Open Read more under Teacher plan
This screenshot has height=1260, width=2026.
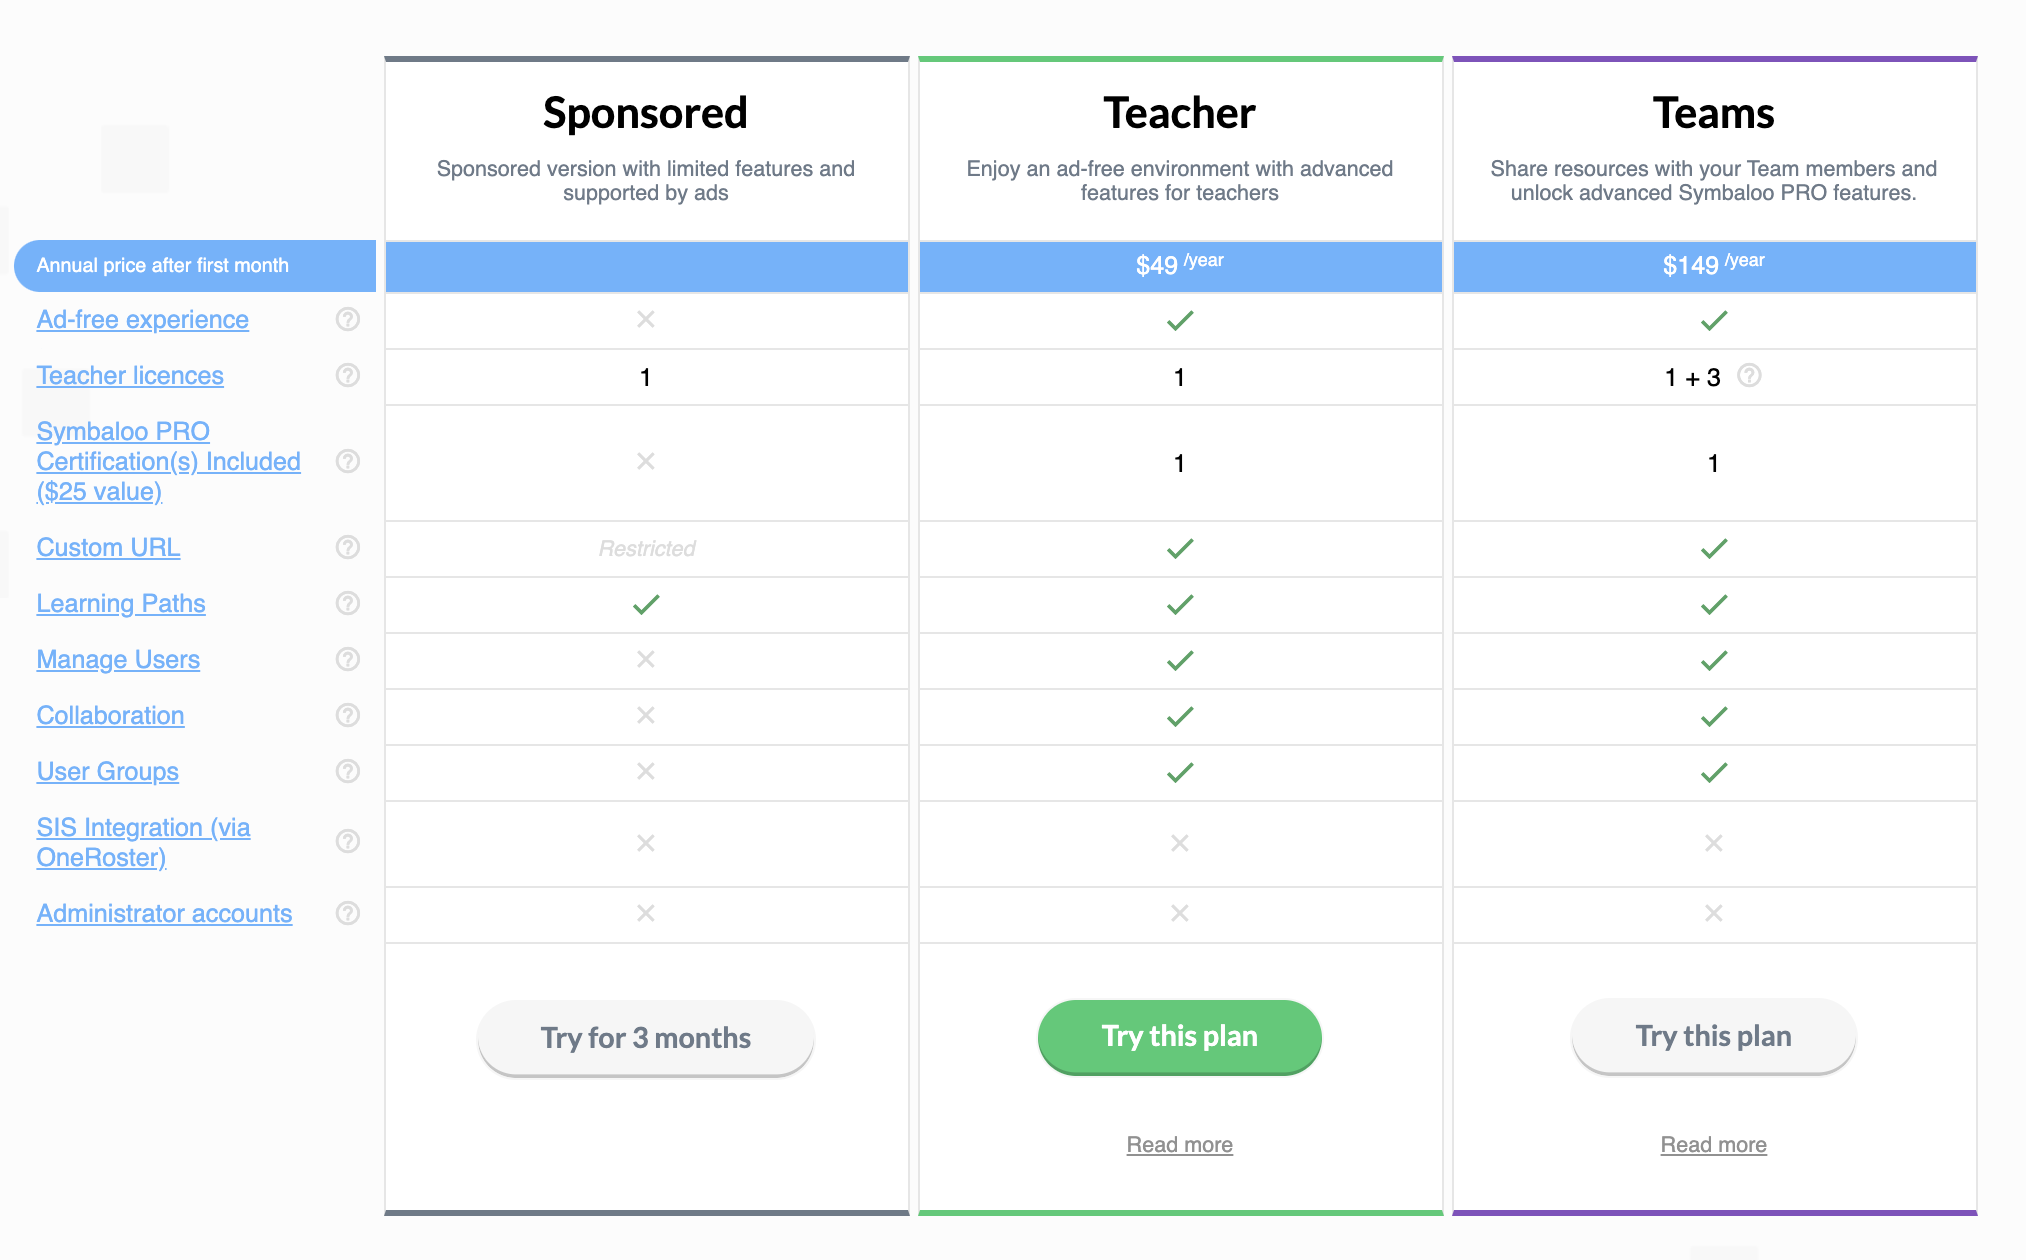[1180, 1144]
